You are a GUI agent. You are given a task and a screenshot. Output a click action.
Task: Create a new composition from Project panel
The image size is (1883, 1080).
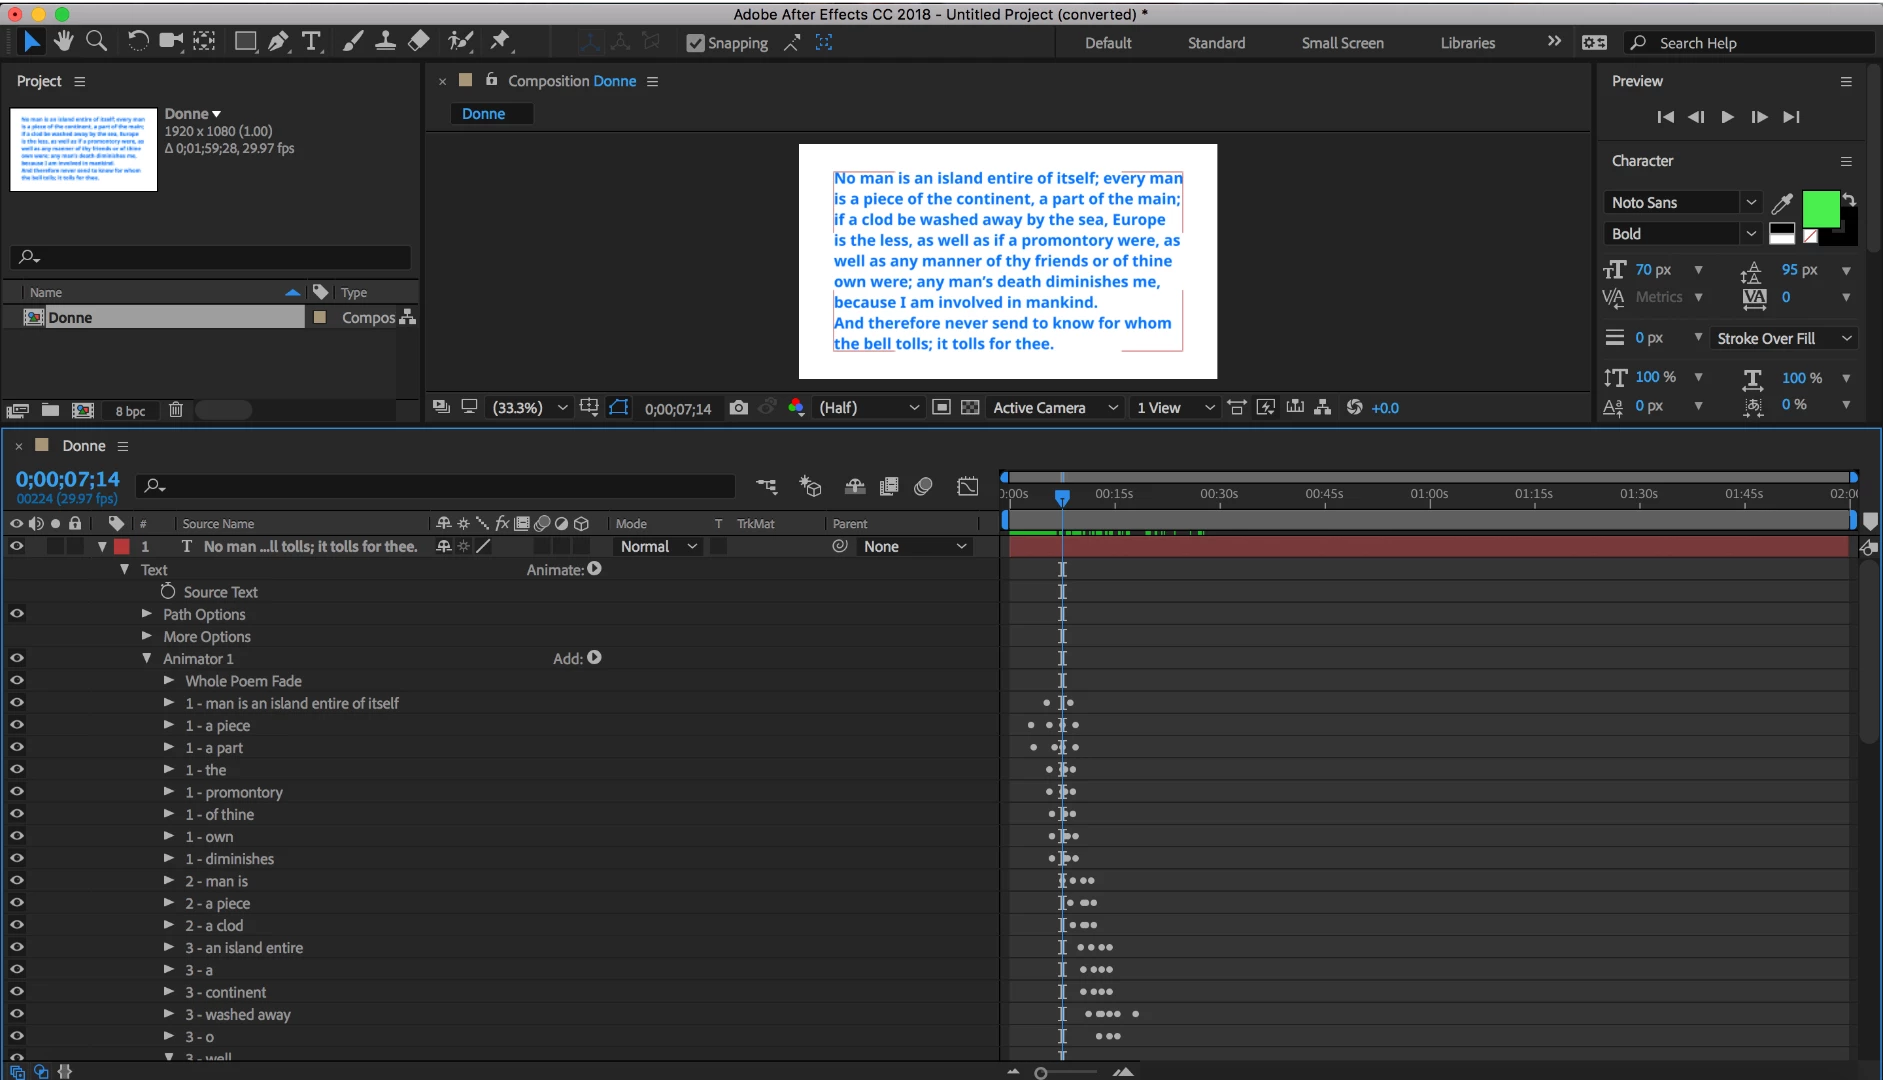click(83, 410)
